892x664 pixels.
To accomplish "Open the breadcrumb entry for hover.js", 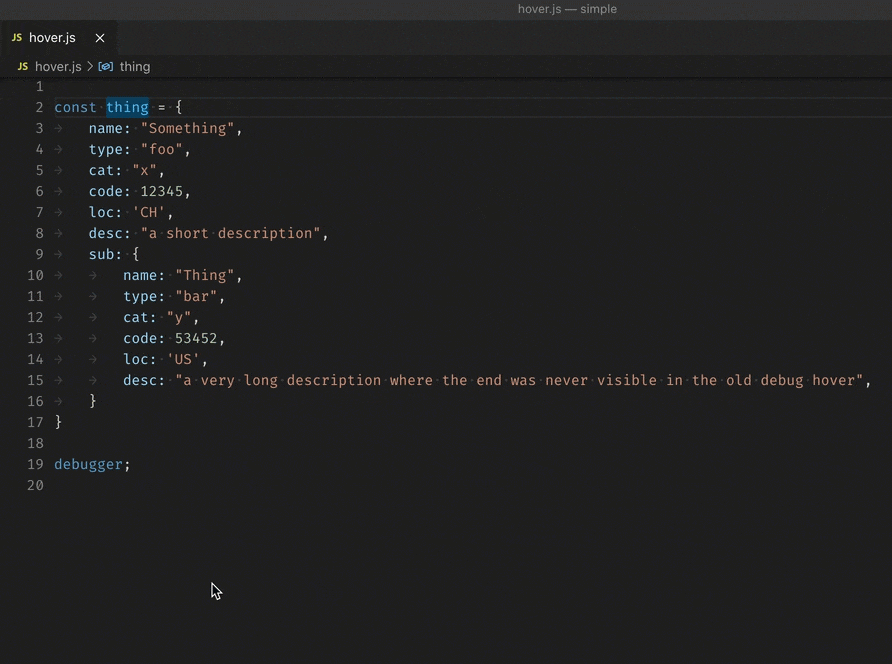I will coord(58,66).
